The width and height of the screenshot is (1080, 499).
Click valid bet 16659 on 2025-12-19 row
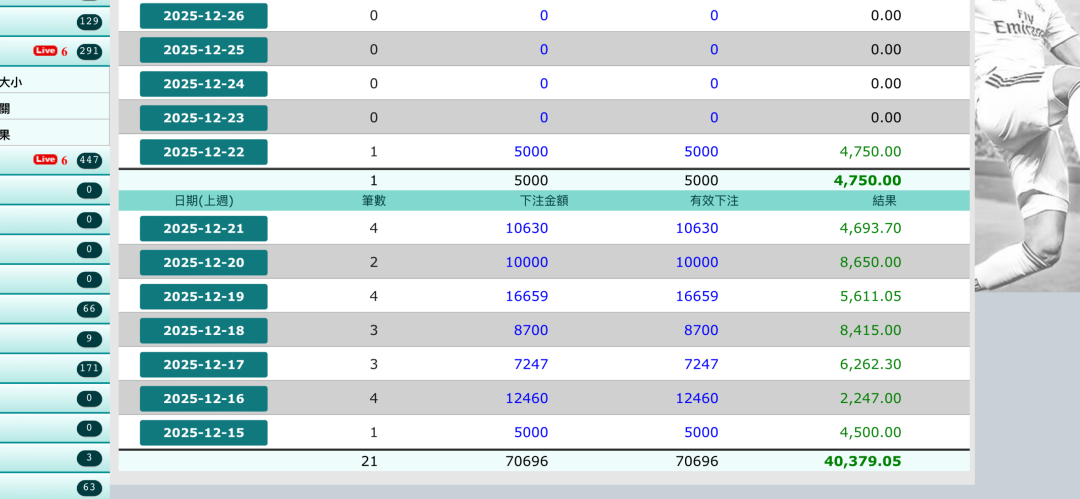pos(697,296)
